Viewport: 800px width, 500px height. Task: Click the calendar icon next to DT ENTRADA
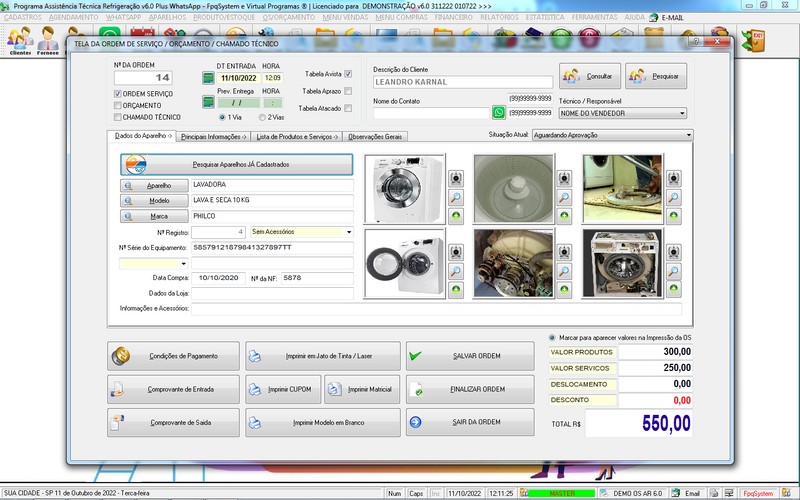coord(209,77)
